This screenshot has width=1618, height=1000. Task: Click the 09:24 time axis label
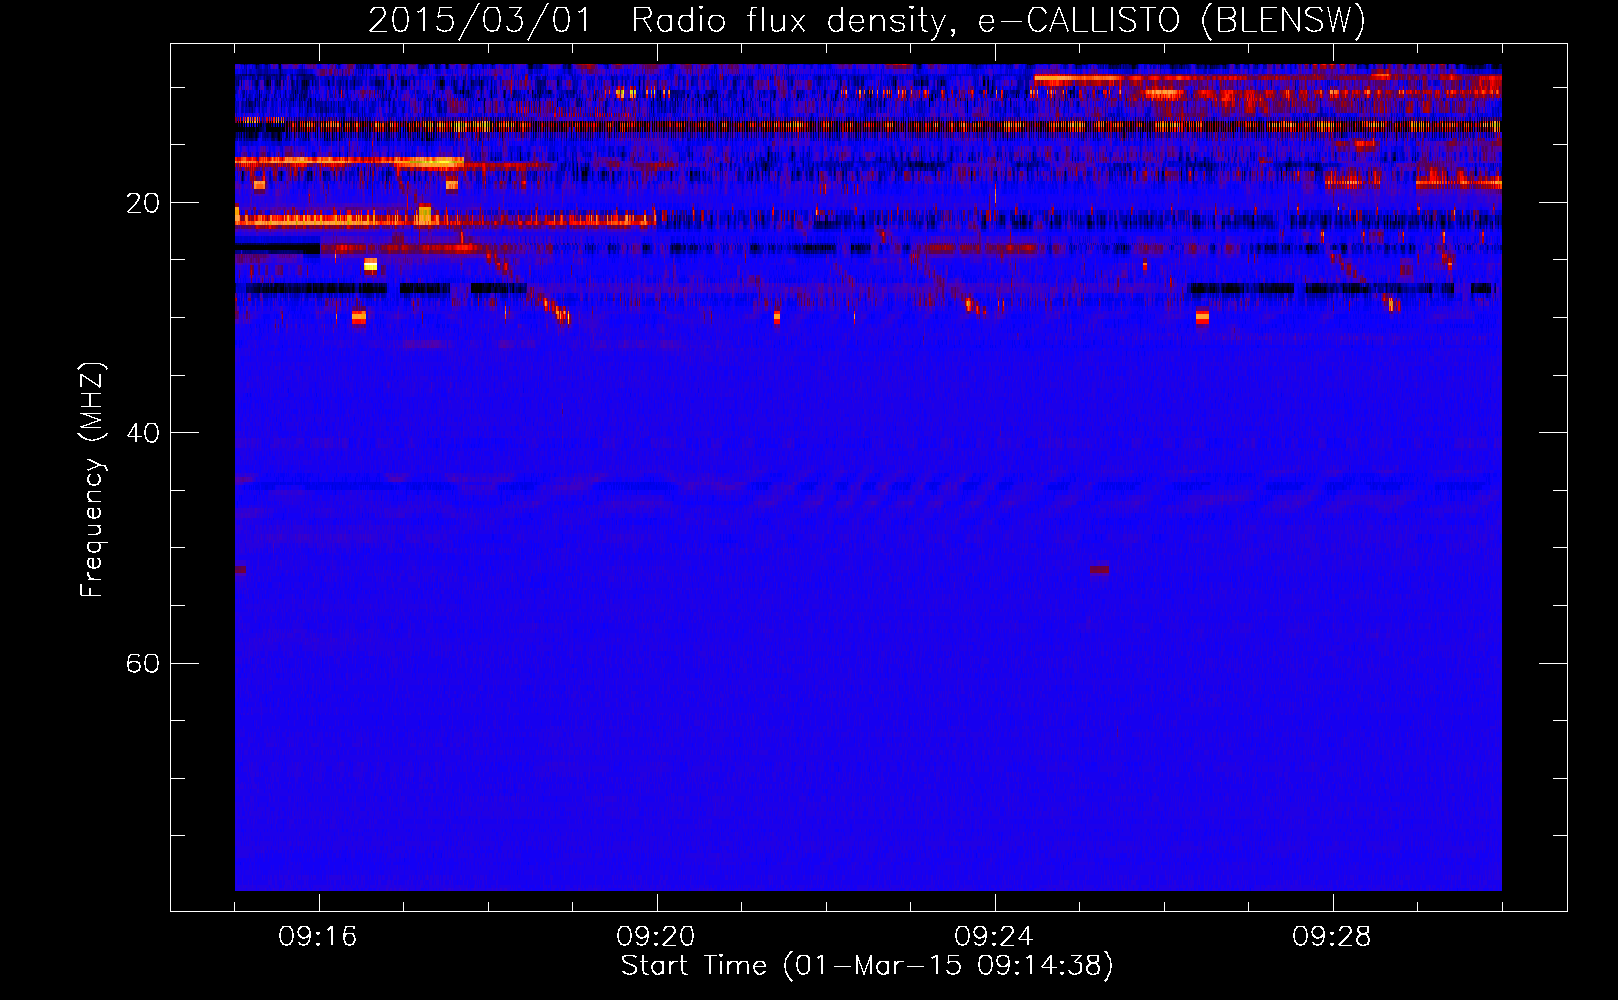[x=994, y=937]
